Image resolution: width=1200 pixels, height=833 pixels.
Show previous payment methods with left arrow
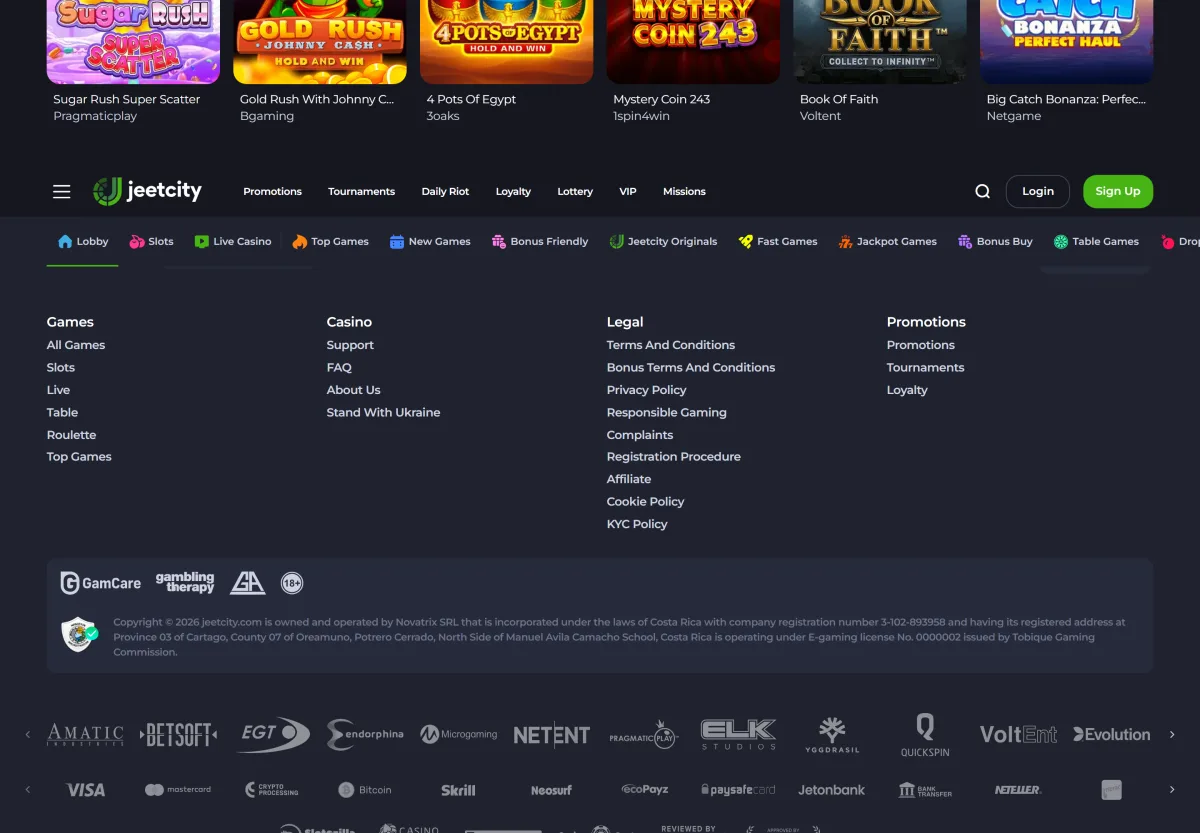[x=28, y=790]
